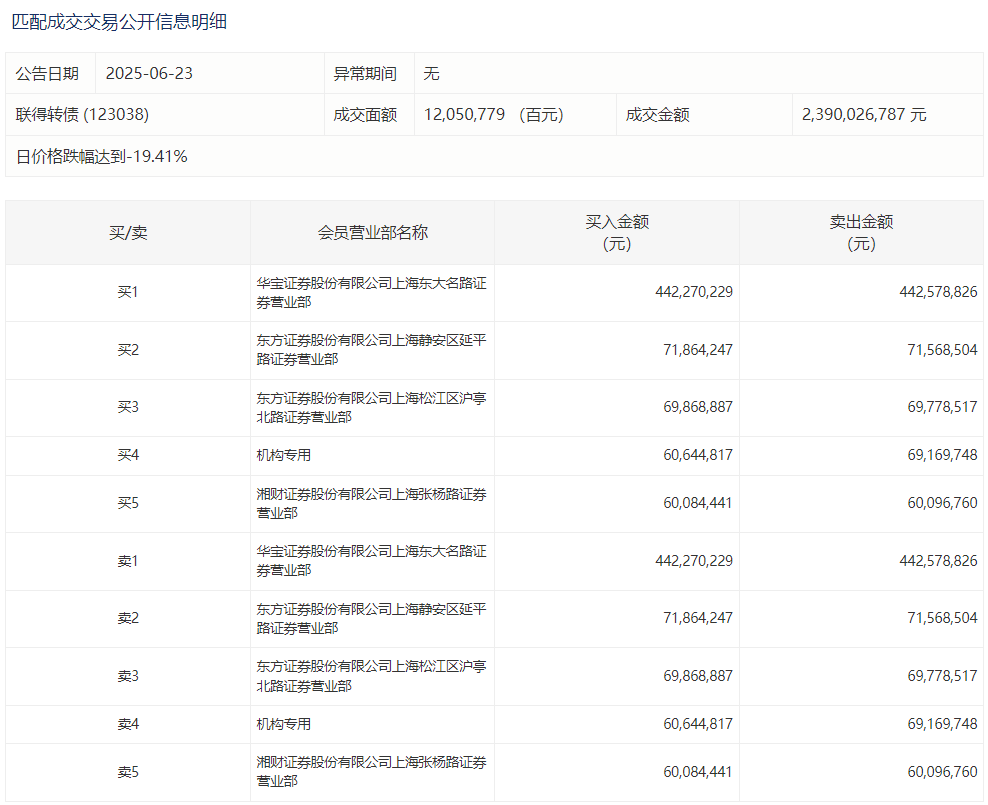Viewport: 988px width, 805px height.
Task: Open the 联得转债 (123038) bond entry
Action: [82, 115]
